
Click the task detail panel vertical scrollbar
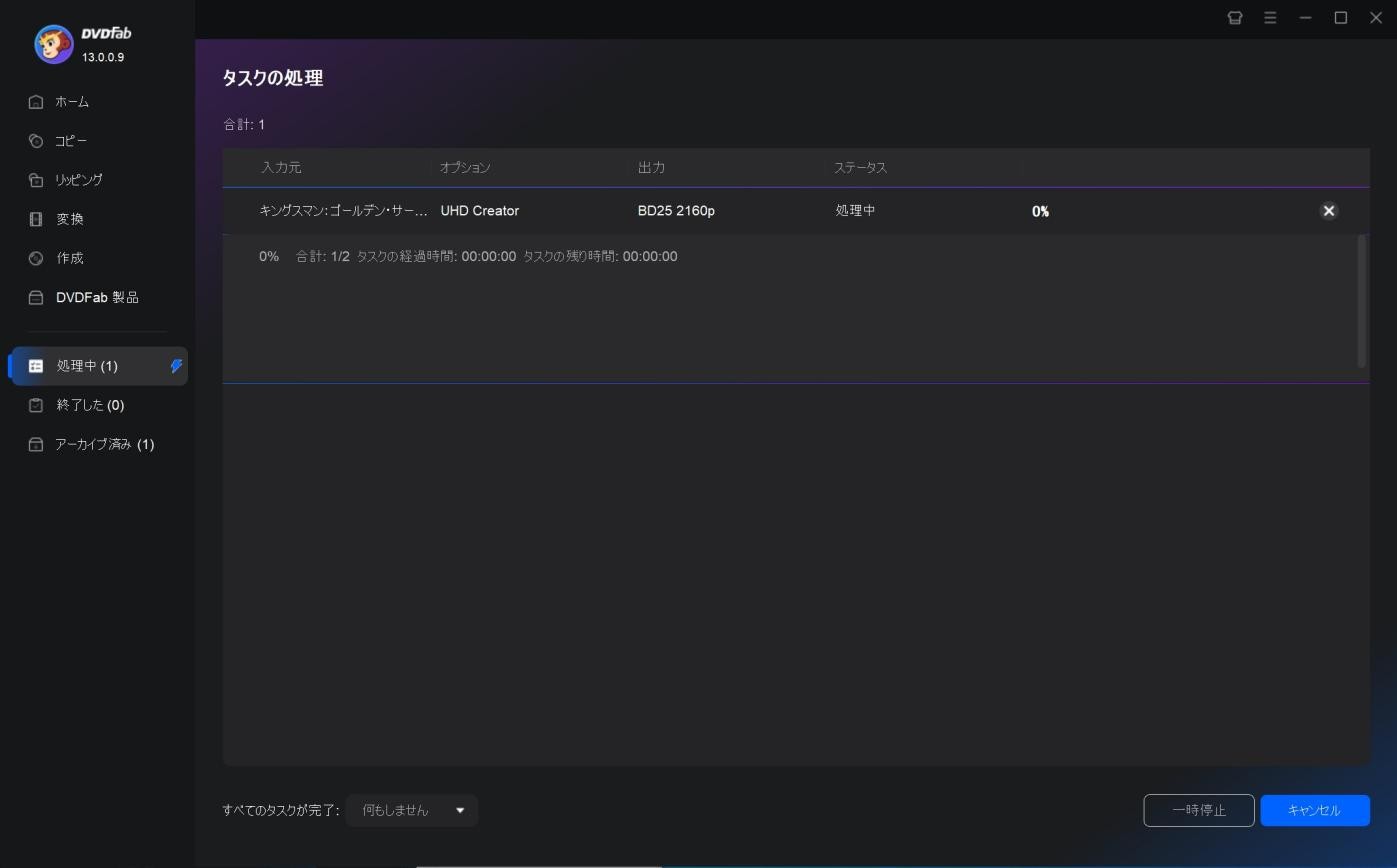tap(1361, 301)
